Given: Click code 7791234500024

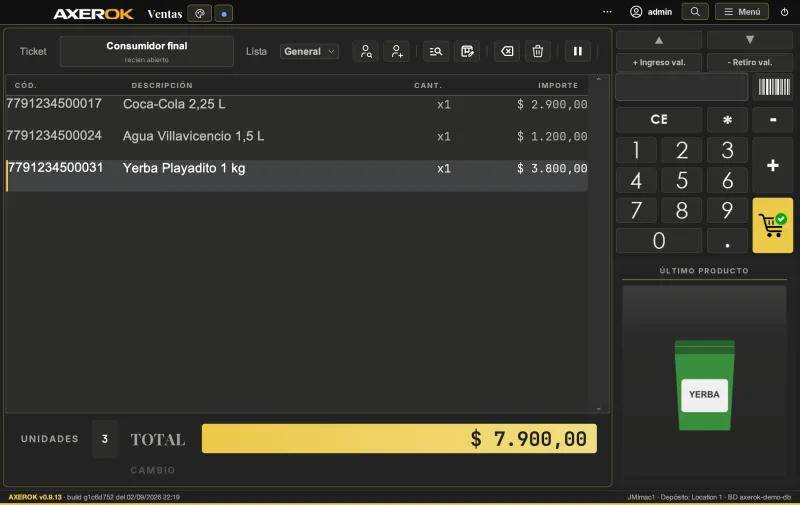Looking at the screenshot, I should coord(54,136).
